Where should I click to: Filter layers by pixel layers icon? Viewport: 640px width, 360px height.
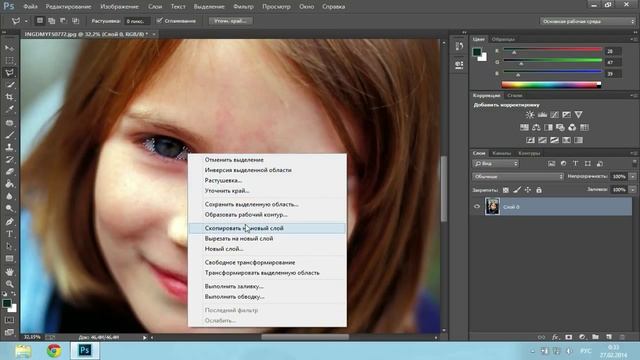(x=551, y=163)
